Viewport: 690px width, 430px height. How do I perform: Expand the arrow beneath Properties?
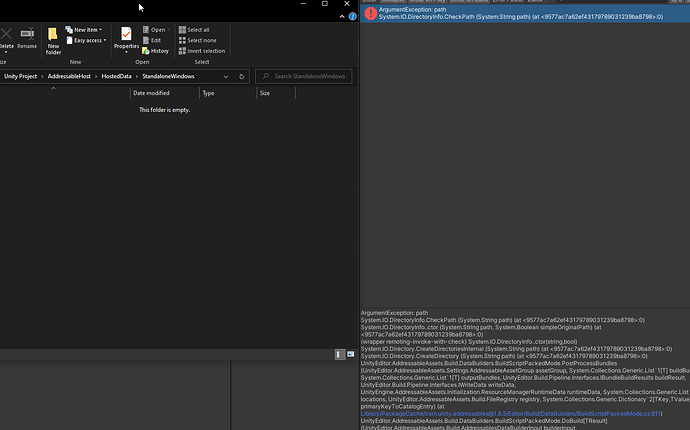point(126,52)
